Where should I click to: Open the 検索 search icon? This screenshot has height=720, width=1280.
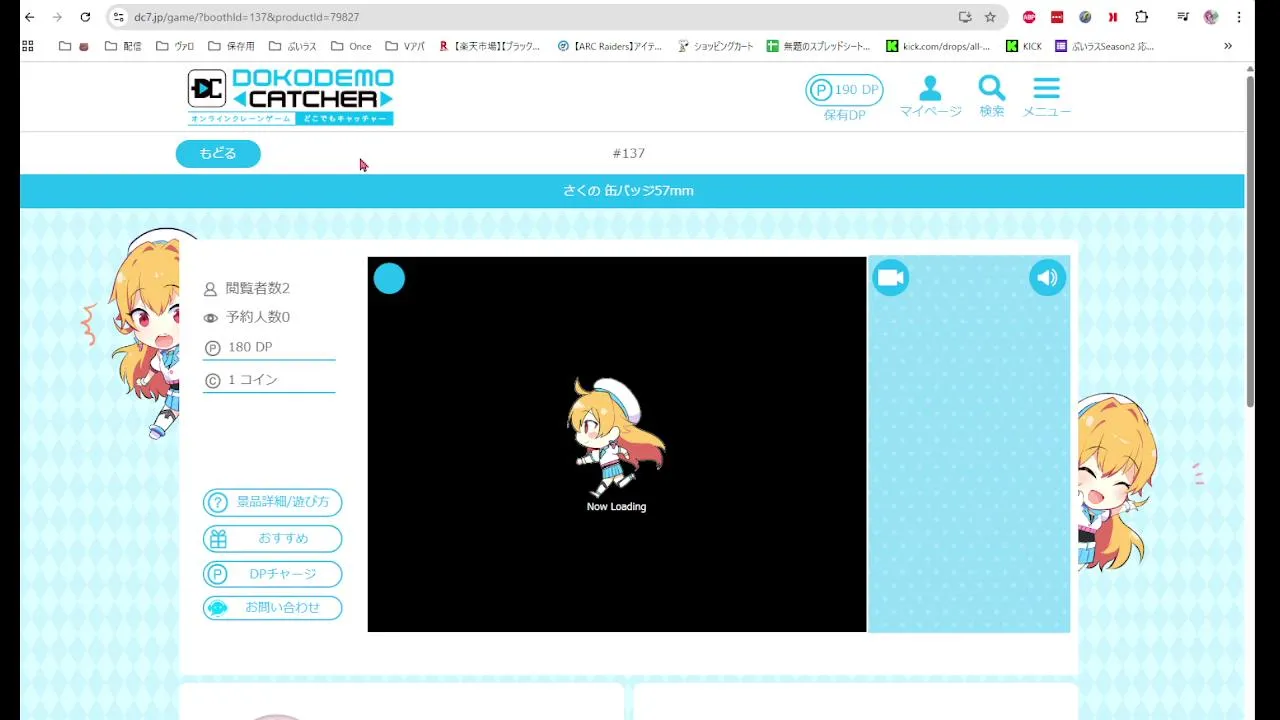point(991,97)
